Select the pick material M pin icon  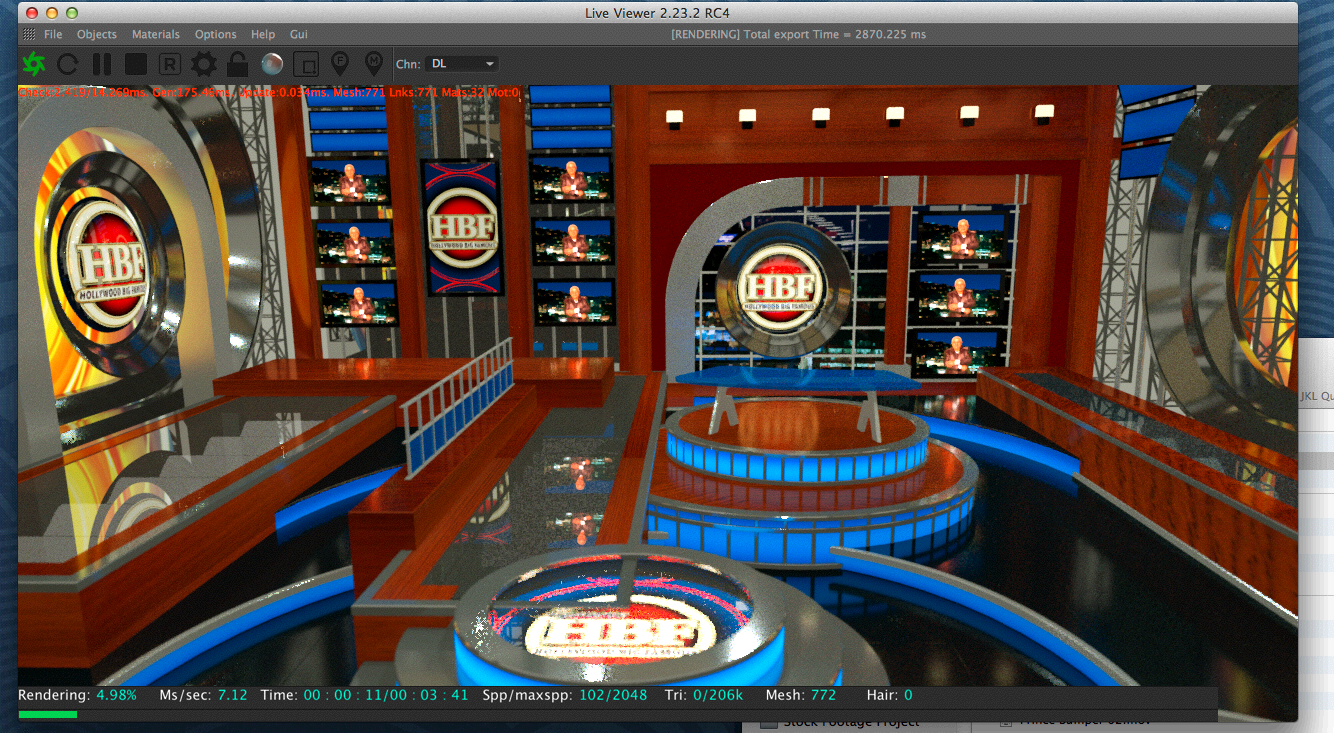coord(374,64)
